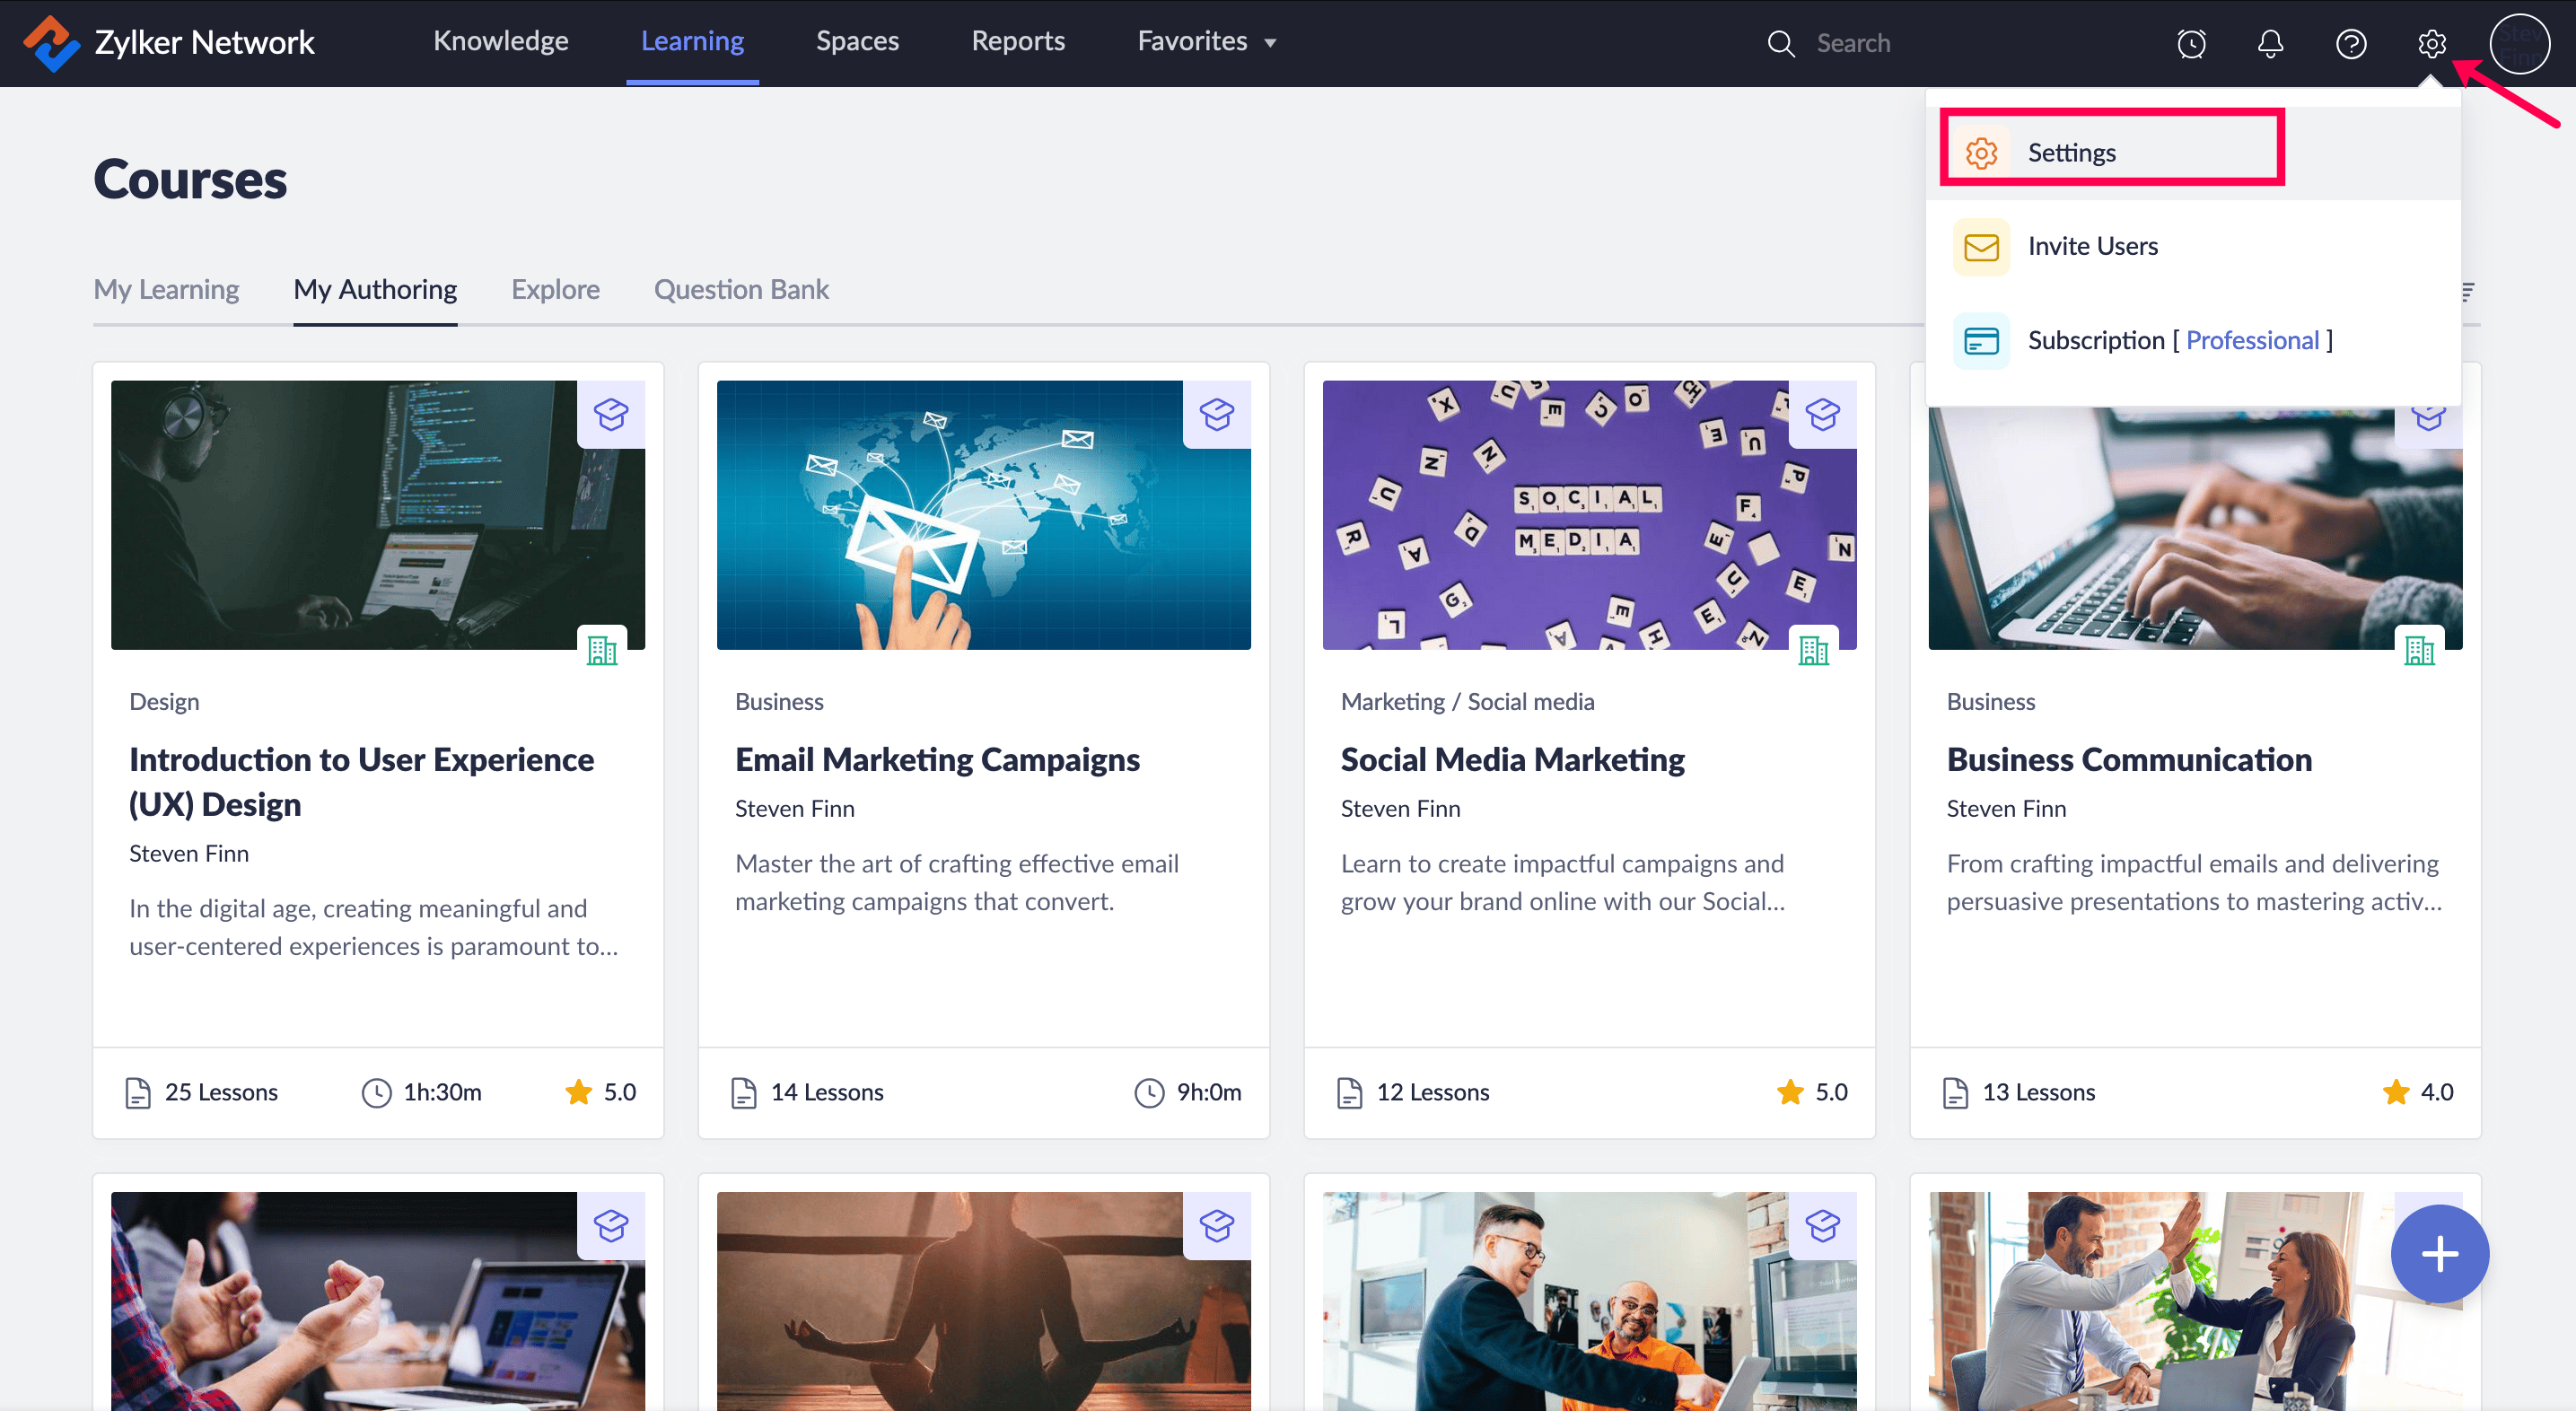Click organization building icon on Social Media card
This screenshot has height=1411, width=2576.
coord(1812,650)
